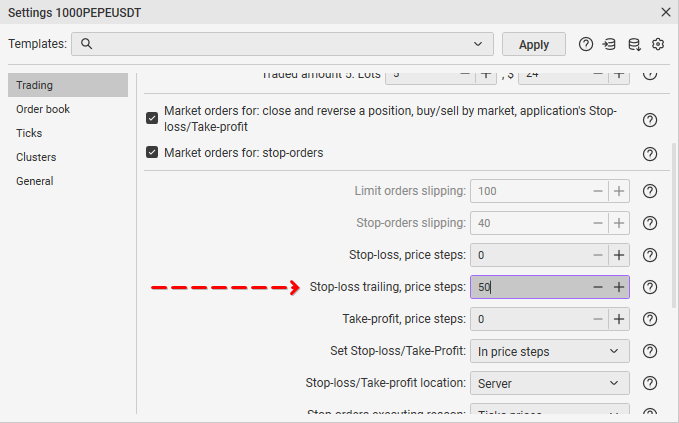This screenshot has height=423, width=679.
Task: Open templates help question mark icon
Action: pos(585,44)
